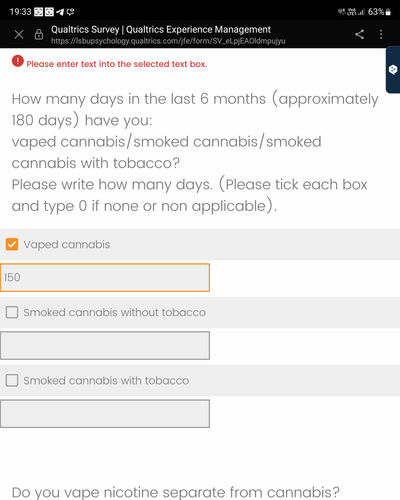Tap the survey URL in address bar
400x500 pixels.
tap(168, 41)
